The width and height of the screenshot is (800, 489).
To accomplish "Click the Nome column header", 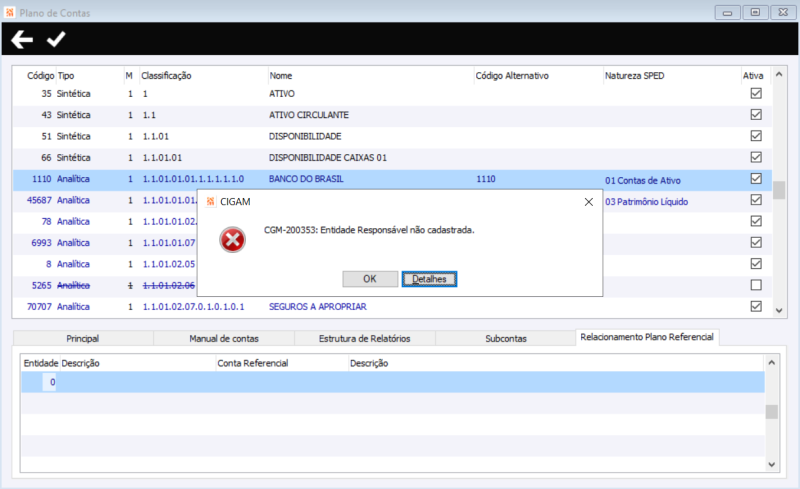I will coord(281,76).
